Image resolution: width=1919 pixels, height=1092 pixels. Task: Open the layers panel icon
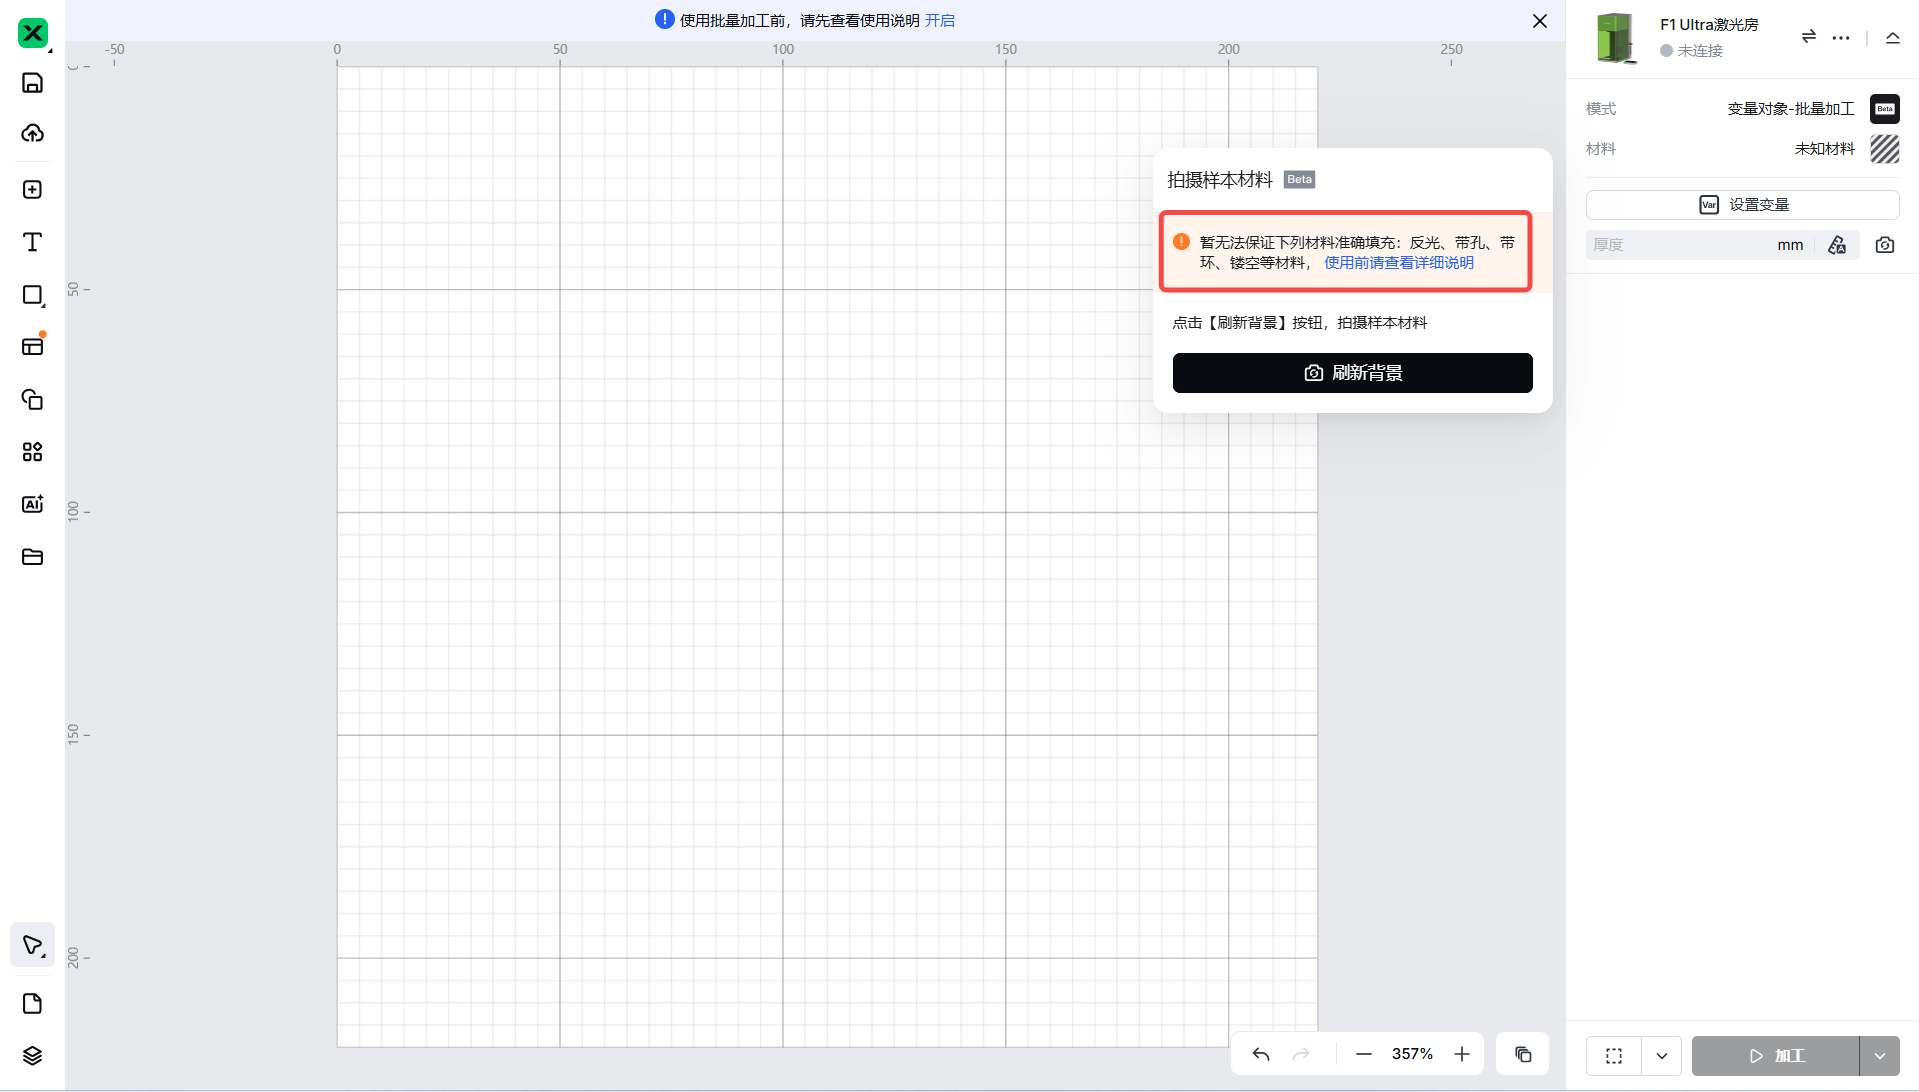[32, 1056]
